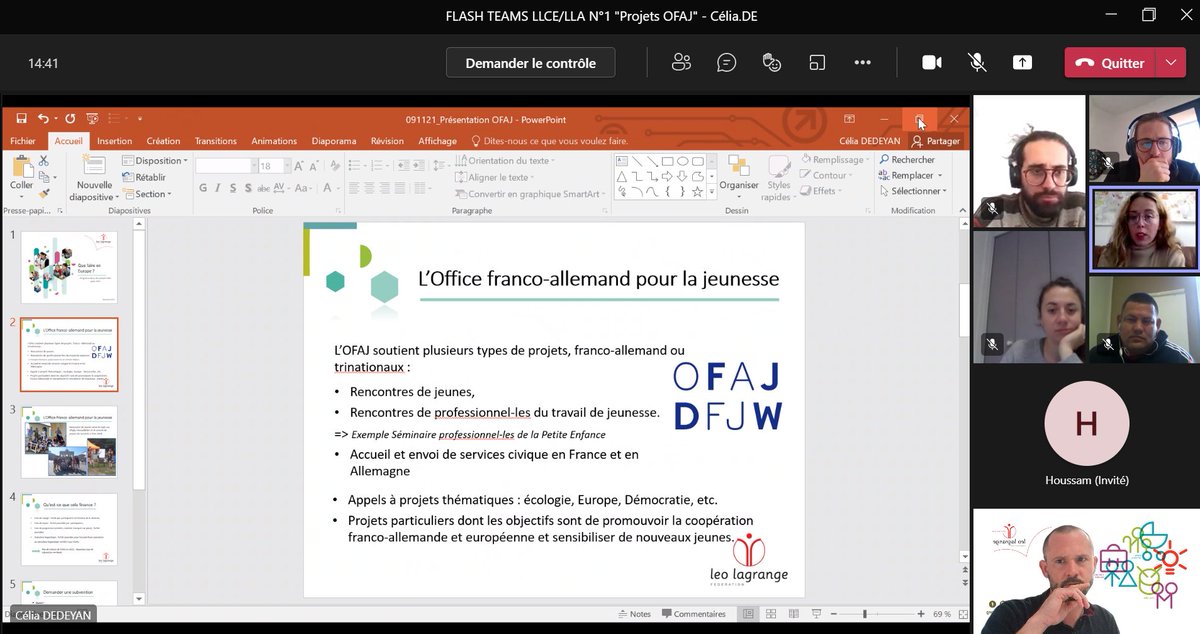Toggle the Notes pane in status bar
The image size is (1200, 634).
[634, 614]
